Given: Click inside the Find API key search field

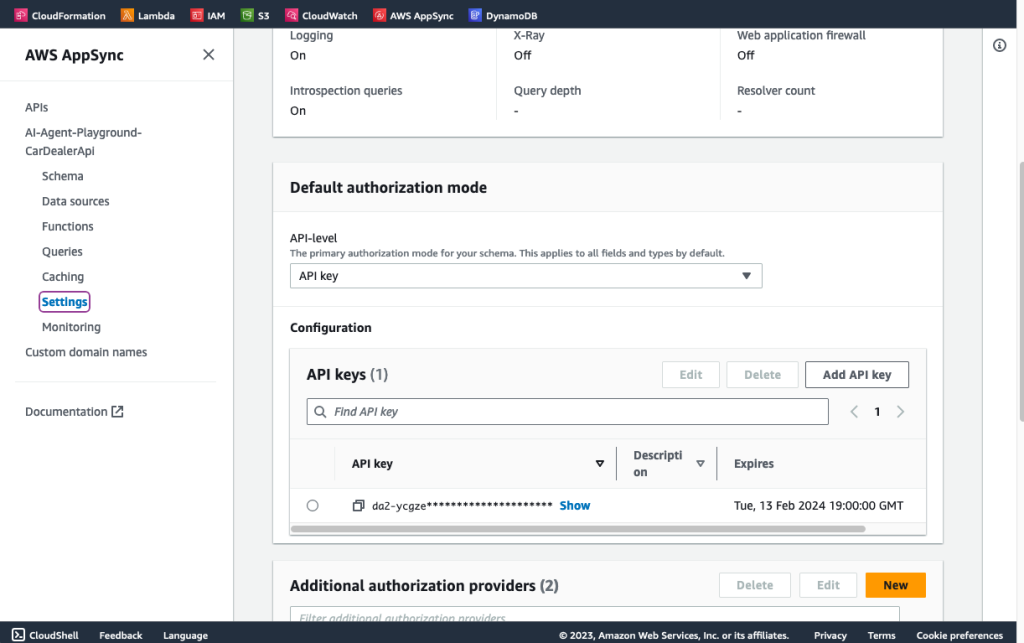Looking at the screenshot, I should pos(567,411).
